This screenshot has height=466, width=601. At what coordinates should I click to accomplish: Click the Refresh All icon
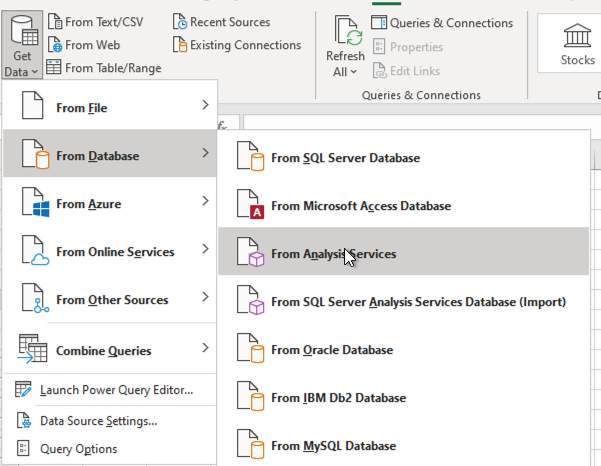348,30
